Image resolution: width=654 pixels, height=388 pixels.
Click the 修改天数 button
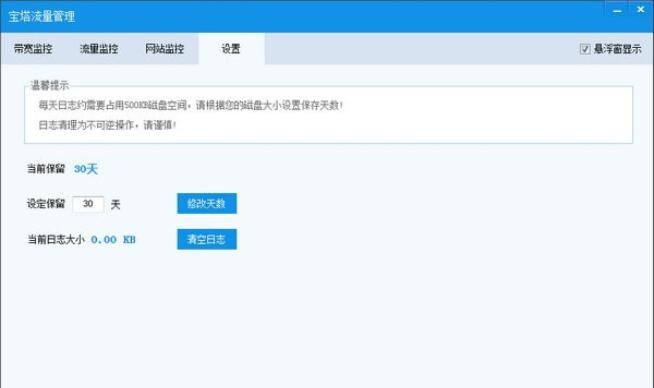pos(207,203)
